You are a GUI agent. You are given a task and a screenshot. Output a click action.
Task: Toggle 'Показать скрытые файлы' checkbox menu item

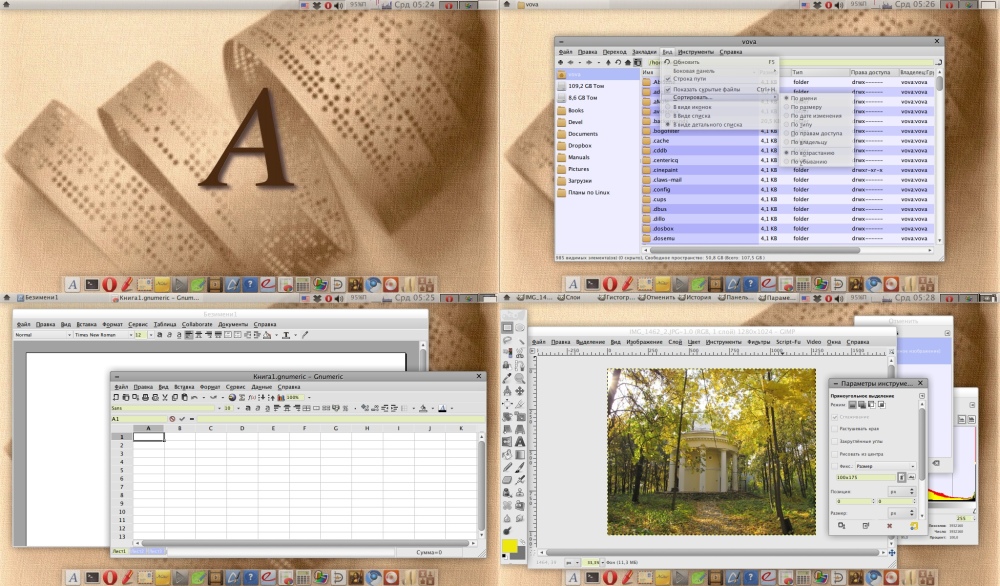[720, 90]
